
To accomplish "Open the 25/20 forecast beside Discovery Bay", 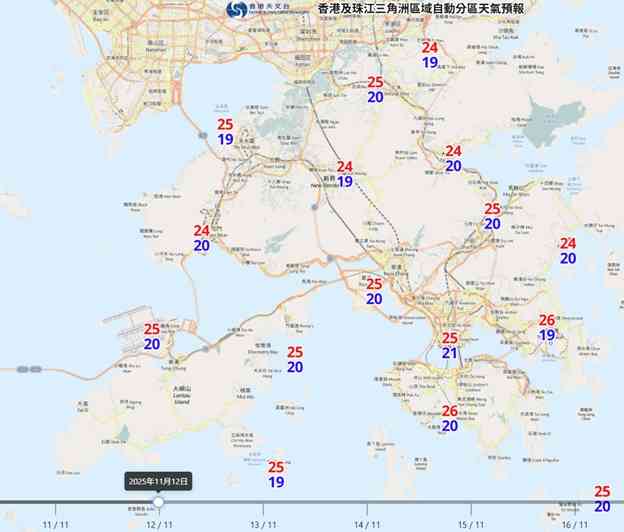I will point(295,359).
